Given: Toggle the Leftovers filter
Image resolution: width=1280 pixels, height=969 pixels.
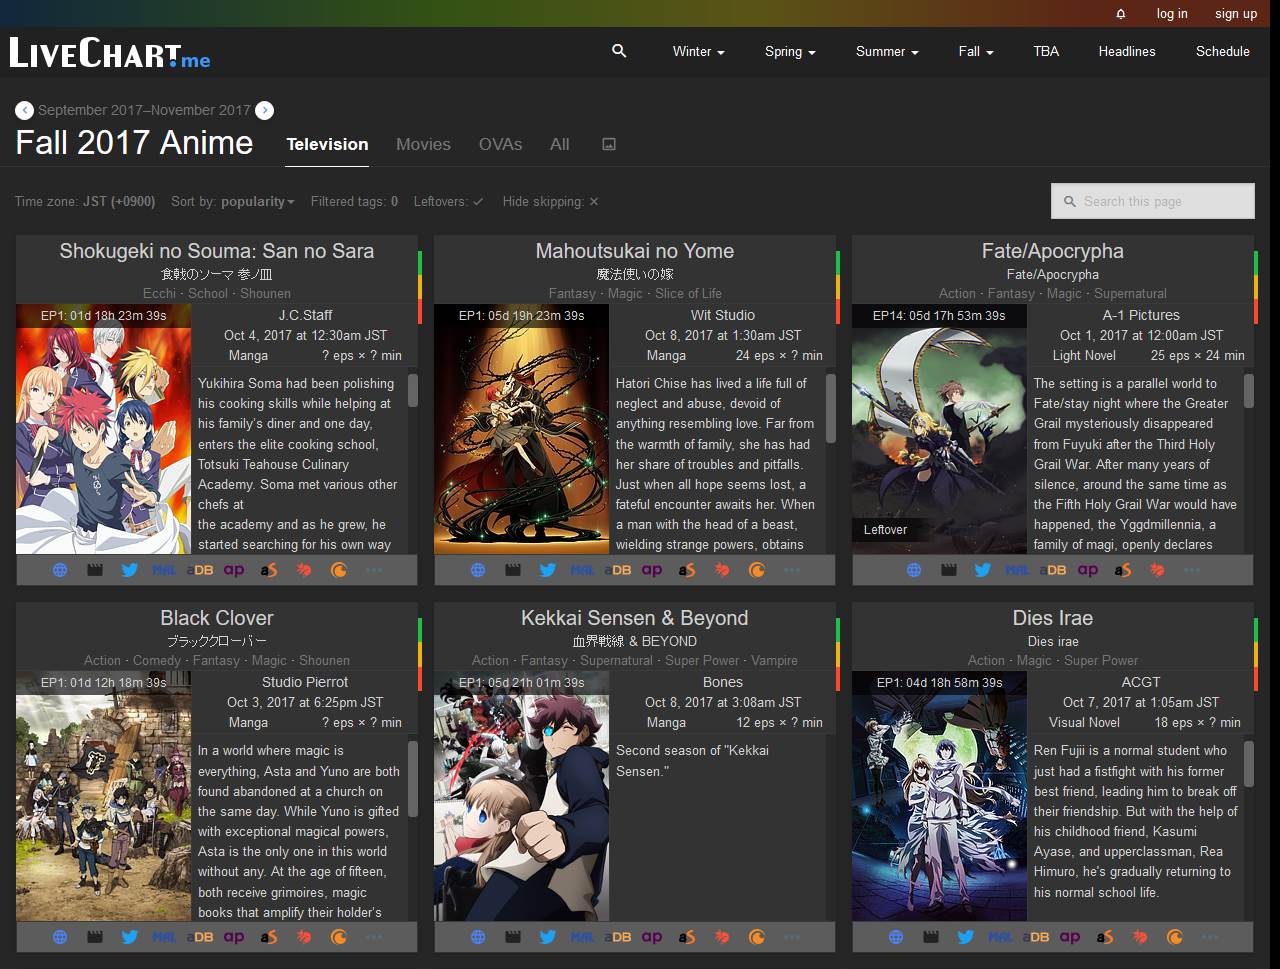Looking at the screenshot, I should tap(448, 201).
